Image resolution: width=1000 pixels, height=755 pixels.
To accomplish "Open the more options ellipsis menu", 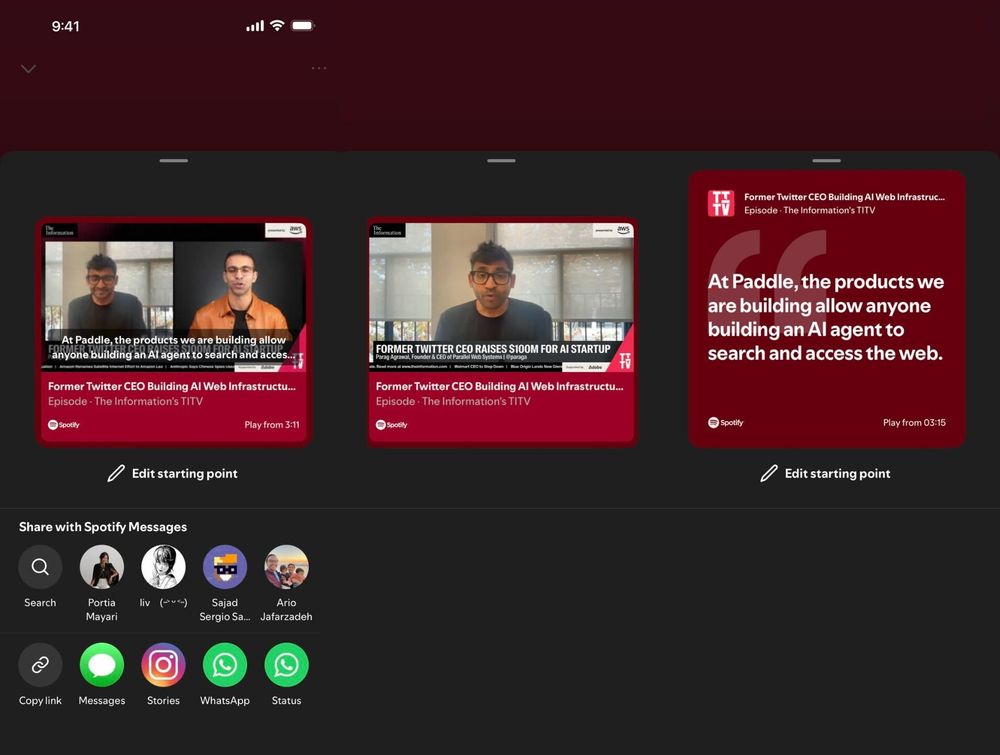I will click(x=319, y=68).
